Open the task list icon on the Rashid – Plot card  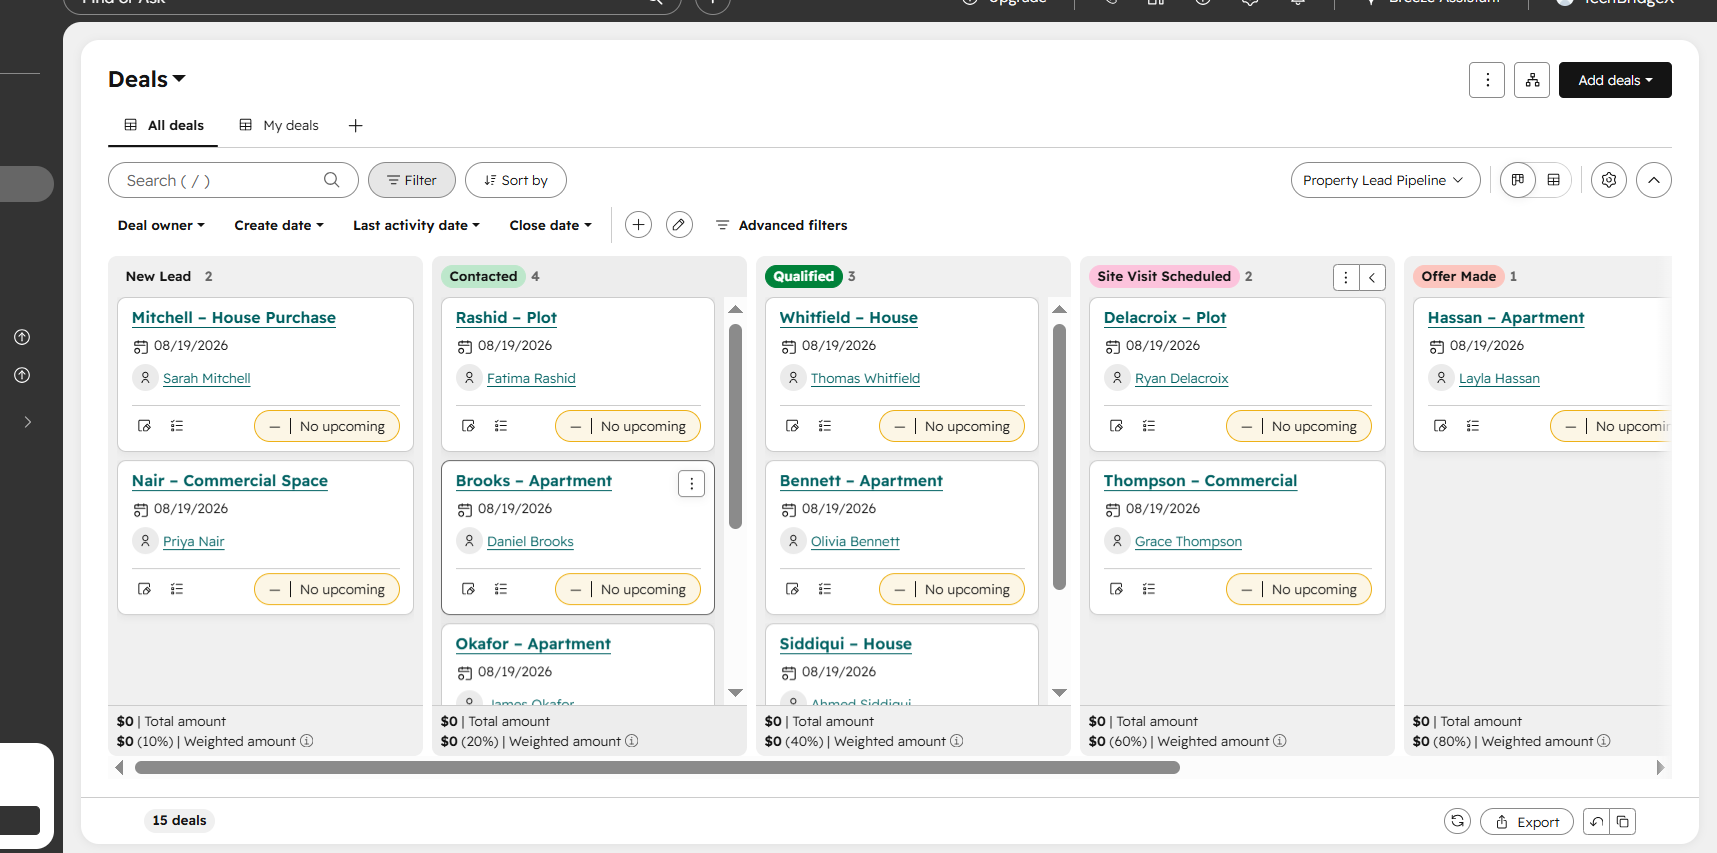(501, 426)
